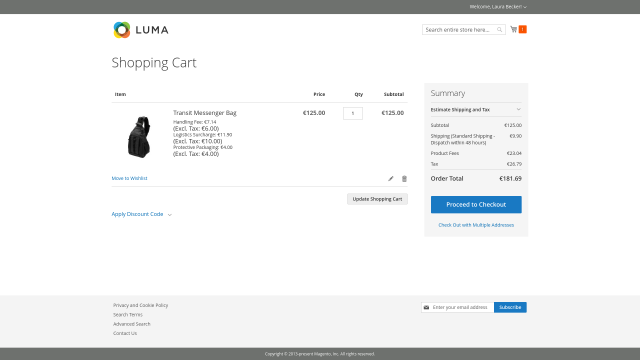Click the Shipping value €9.90

tap(516, 136)
